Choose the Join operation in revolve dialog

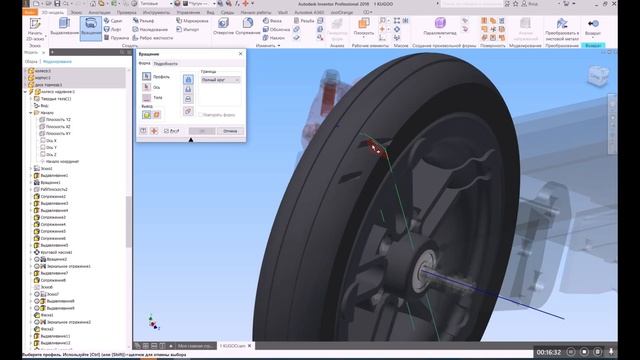click(188, 79)
